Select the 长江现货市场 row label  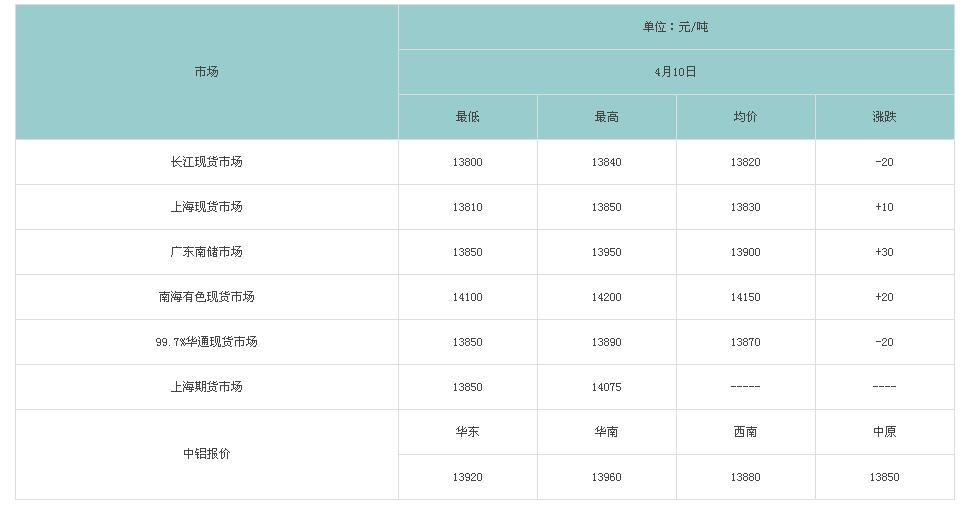coord(206,162)
